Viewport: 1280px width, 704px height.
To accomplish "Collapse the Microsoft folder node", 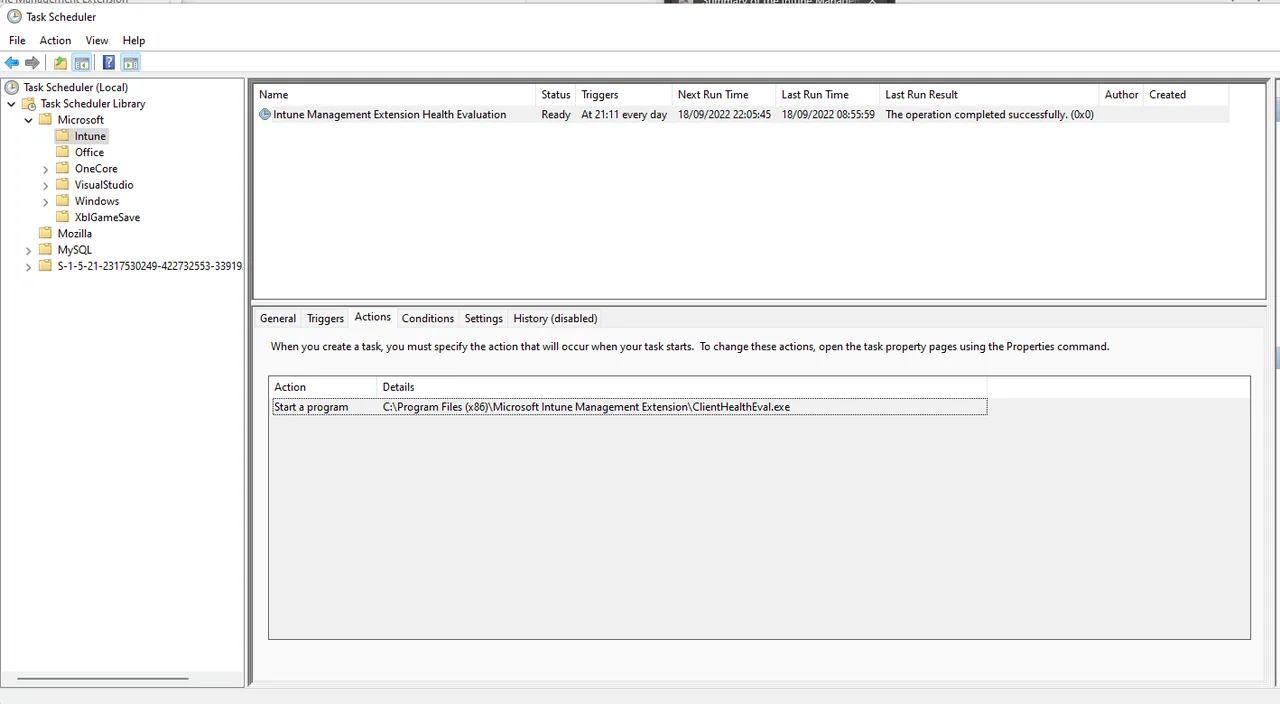I will coord(28,120).
